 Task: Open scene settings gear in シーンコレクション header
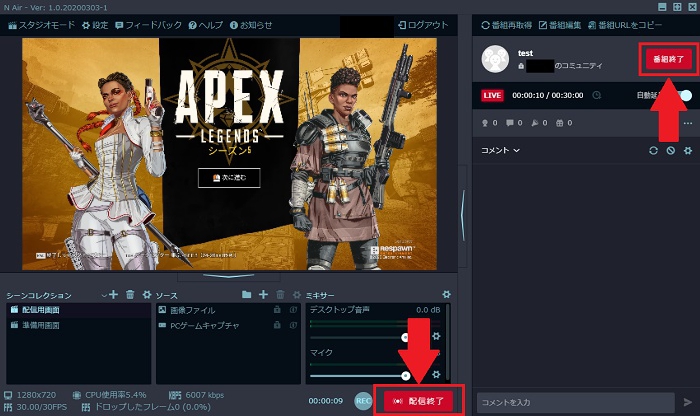point(146,295)
